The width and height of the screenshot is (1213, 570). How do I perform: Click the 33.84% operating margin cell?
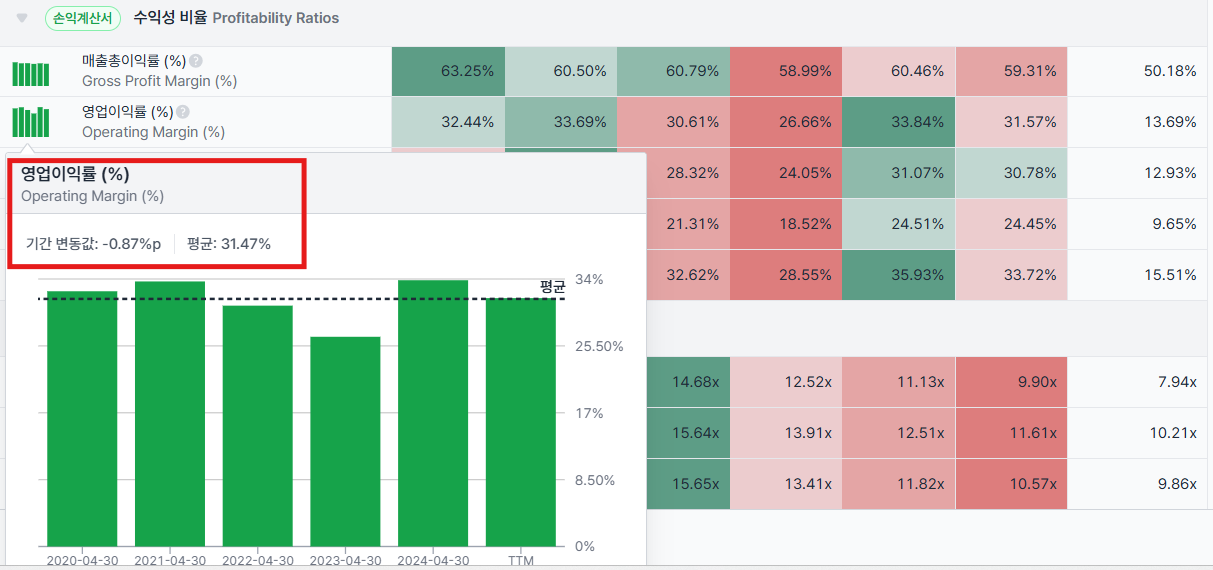point(898,122)
